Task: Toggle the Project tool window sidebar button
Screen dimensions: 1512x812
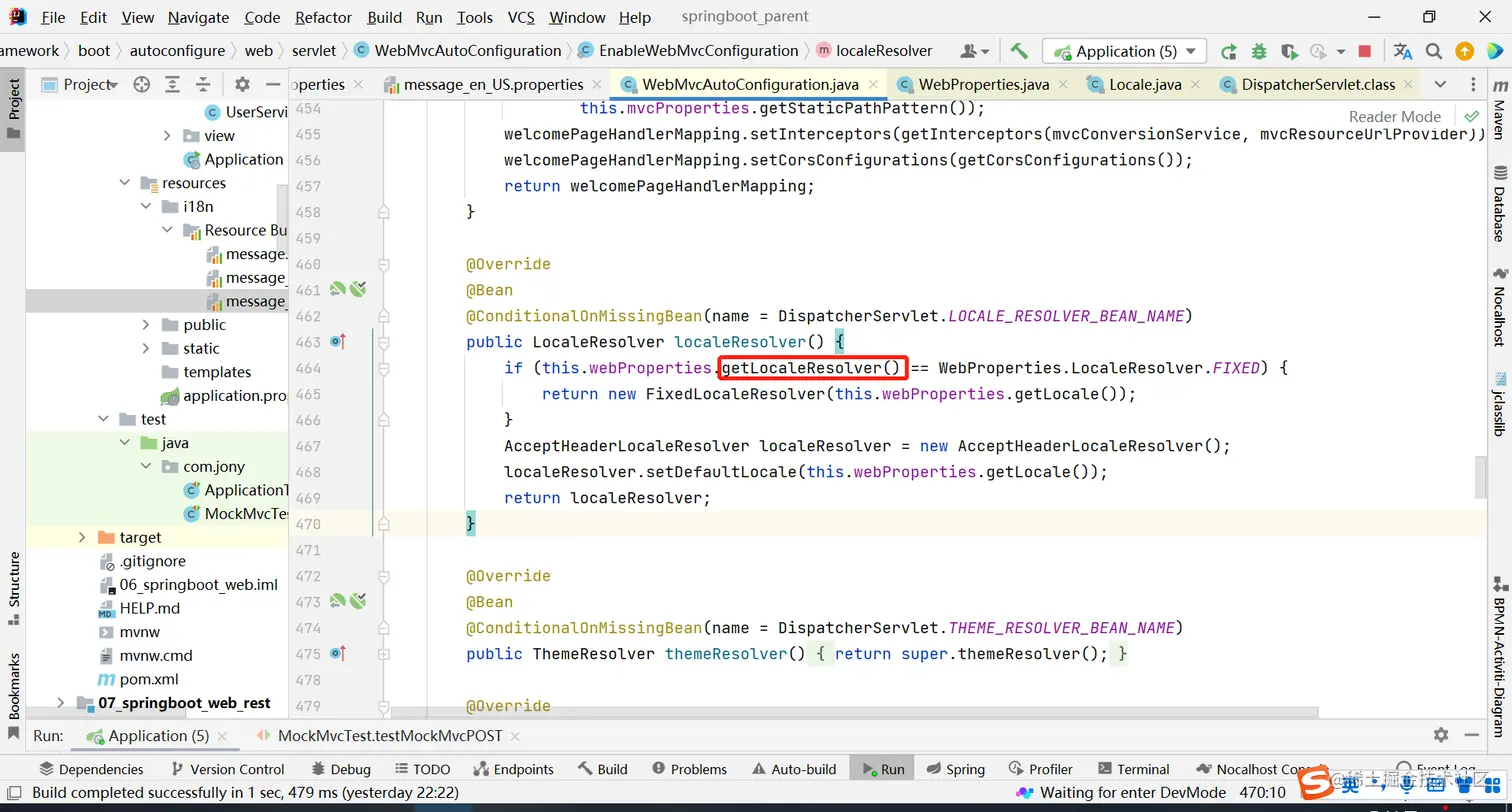Action: (x=14, y=109)
